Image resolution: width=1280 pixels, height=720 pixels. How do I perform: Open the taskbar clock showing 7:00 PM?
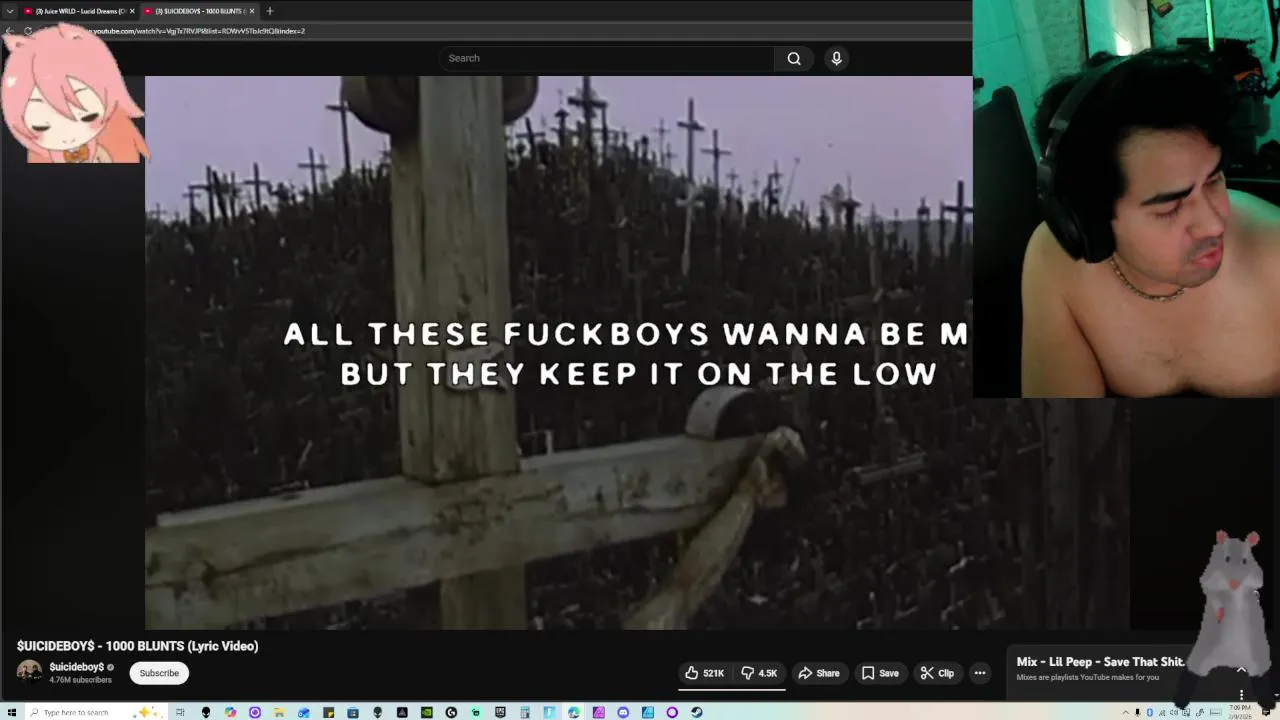point(1240,712)
